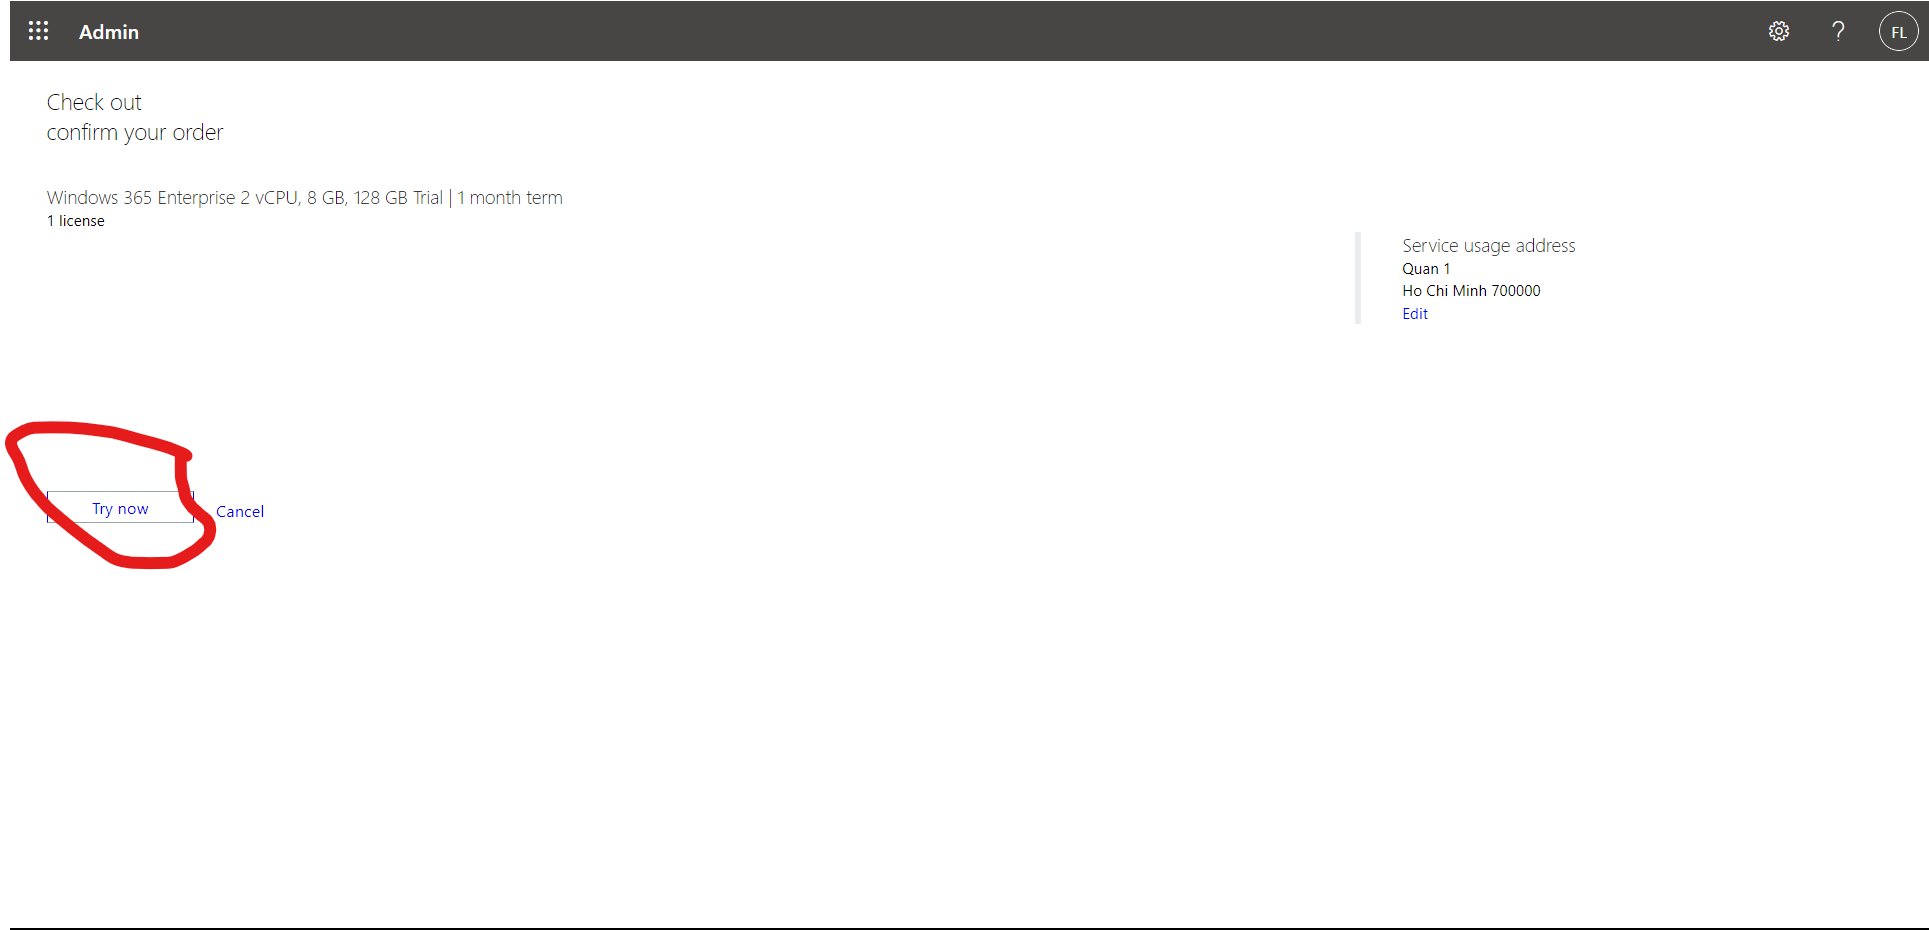
Task: Click the 'Ho Chi Minh 700000' line
Action: 1470,291
